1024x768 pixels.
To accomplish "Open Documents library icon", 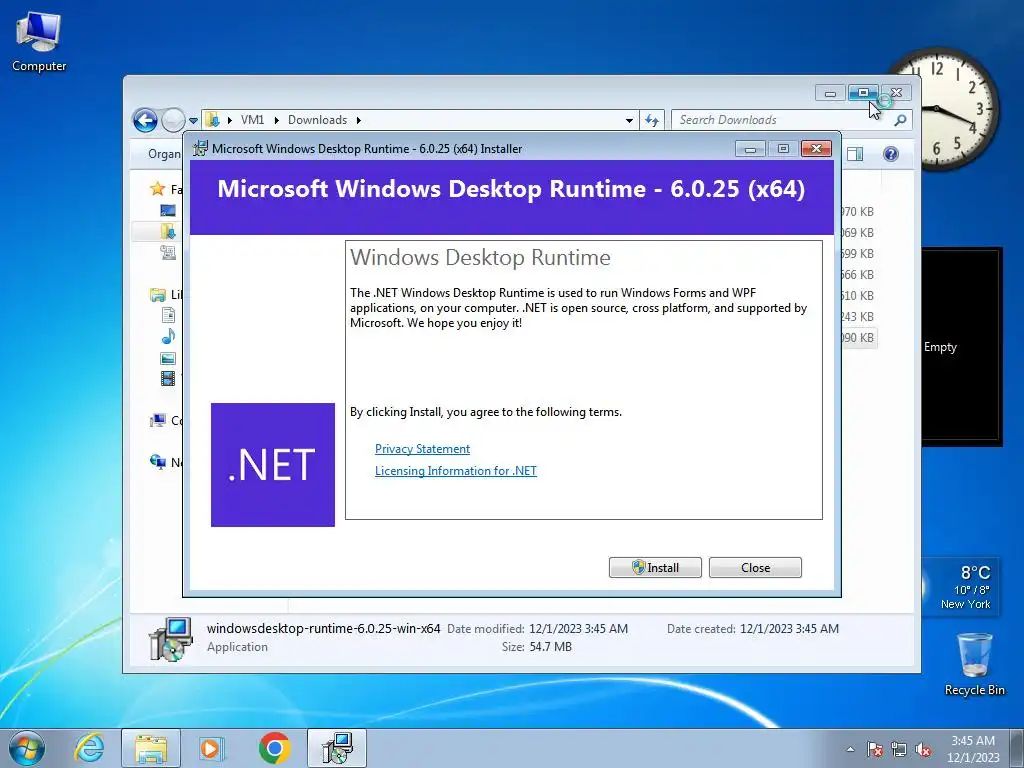I will (x=168, y=315).
